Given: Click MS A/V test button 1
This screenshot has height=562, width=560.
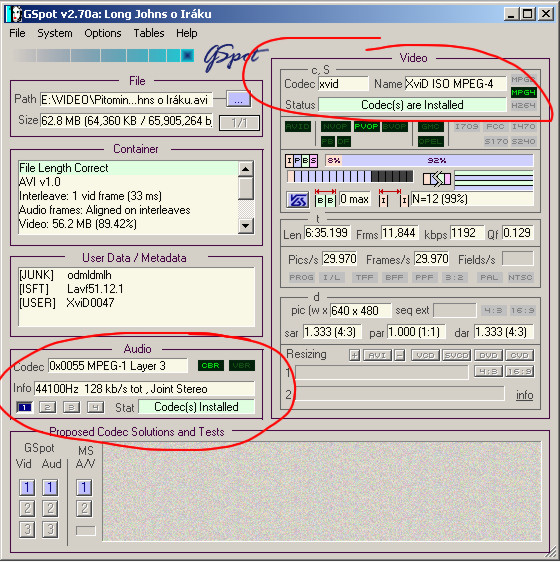Looking at the screenshot, I should [x=84, y=487].
